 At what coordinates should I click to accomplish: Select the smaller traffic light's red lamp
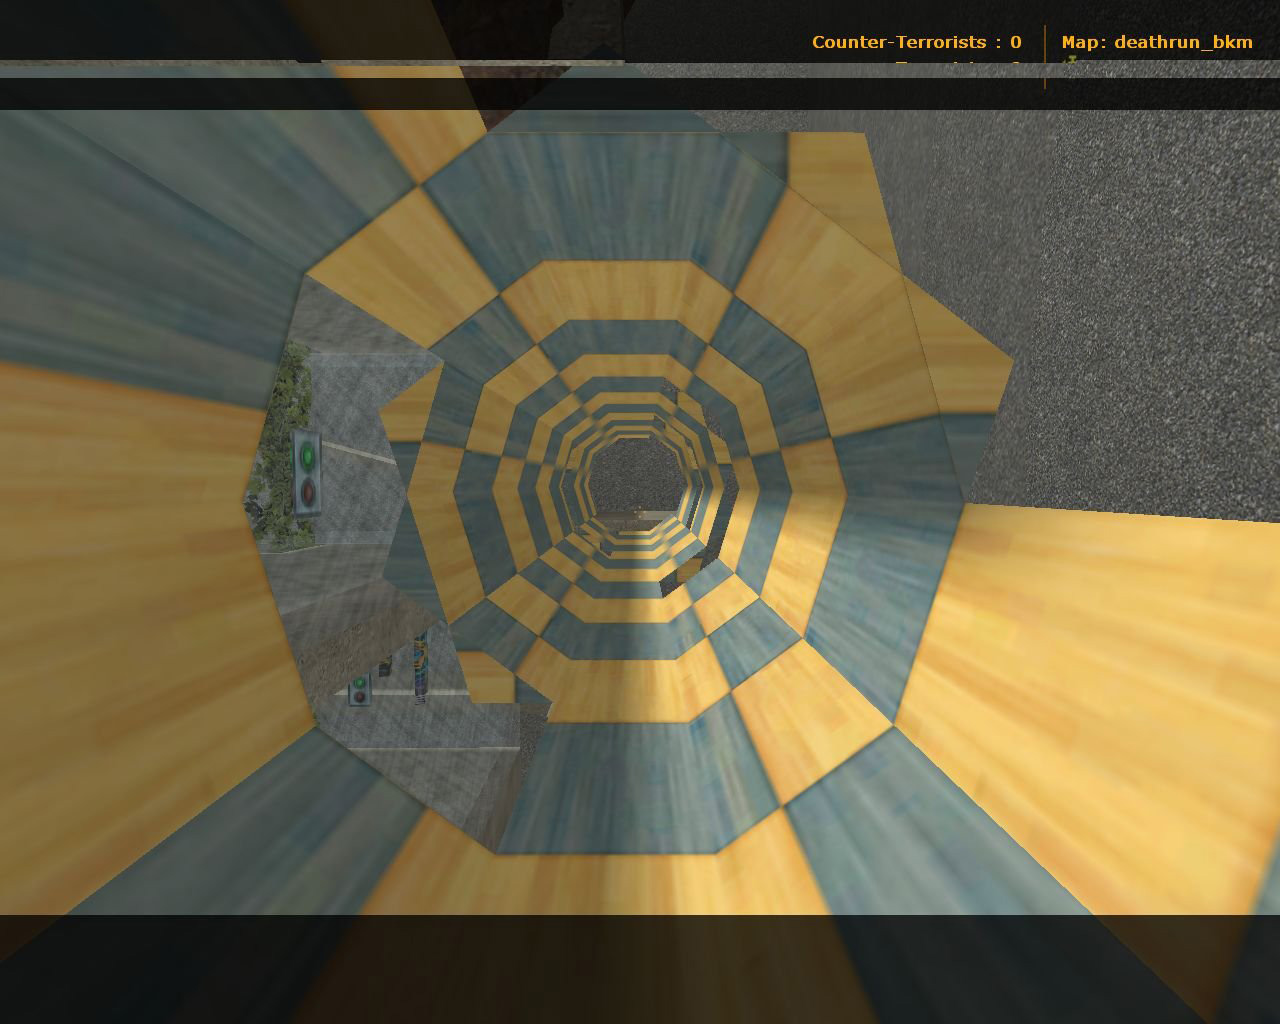pyautogui.click(x=359, y=697)
